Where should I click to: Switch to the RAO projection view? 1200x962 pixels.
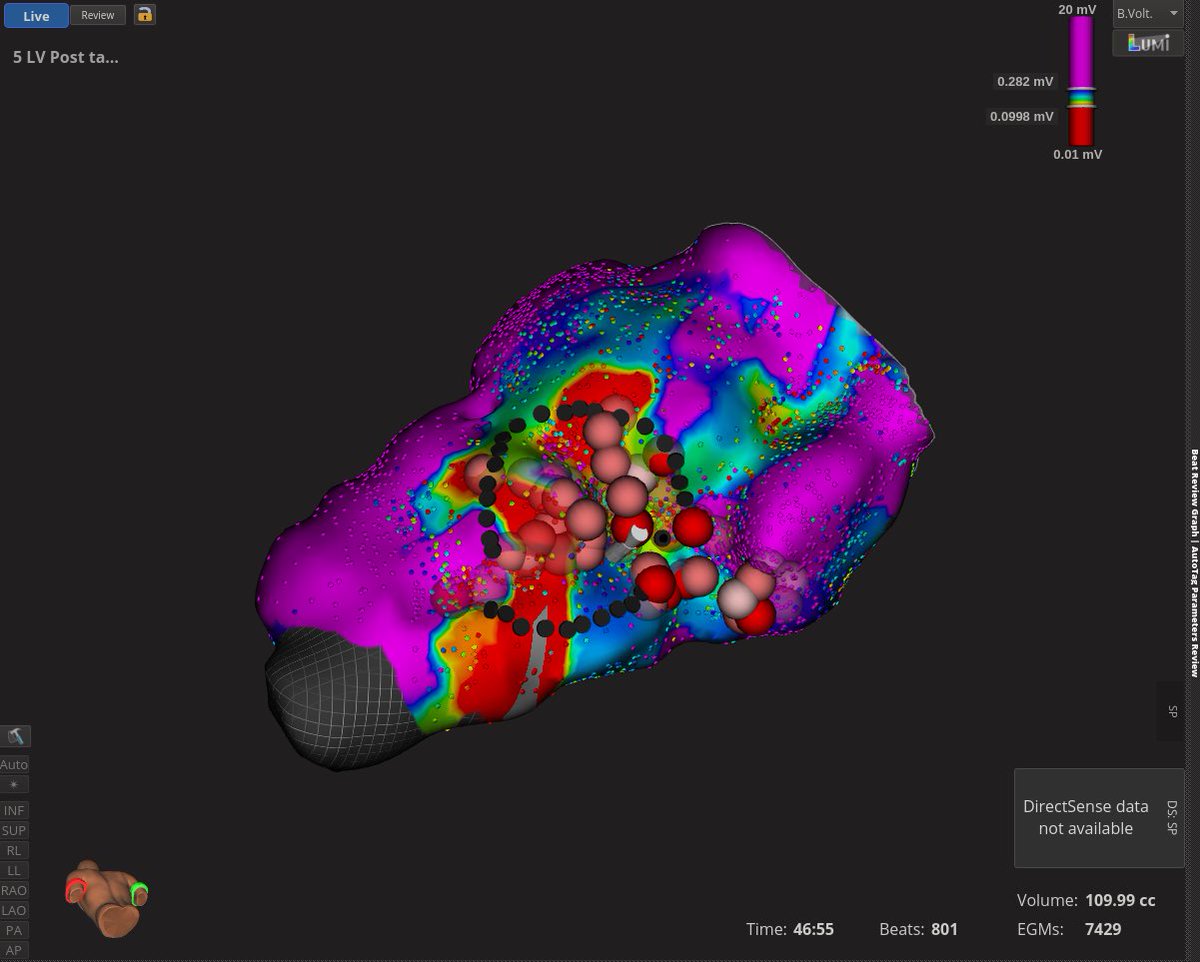pyautogui.click(x=14, y=890)
